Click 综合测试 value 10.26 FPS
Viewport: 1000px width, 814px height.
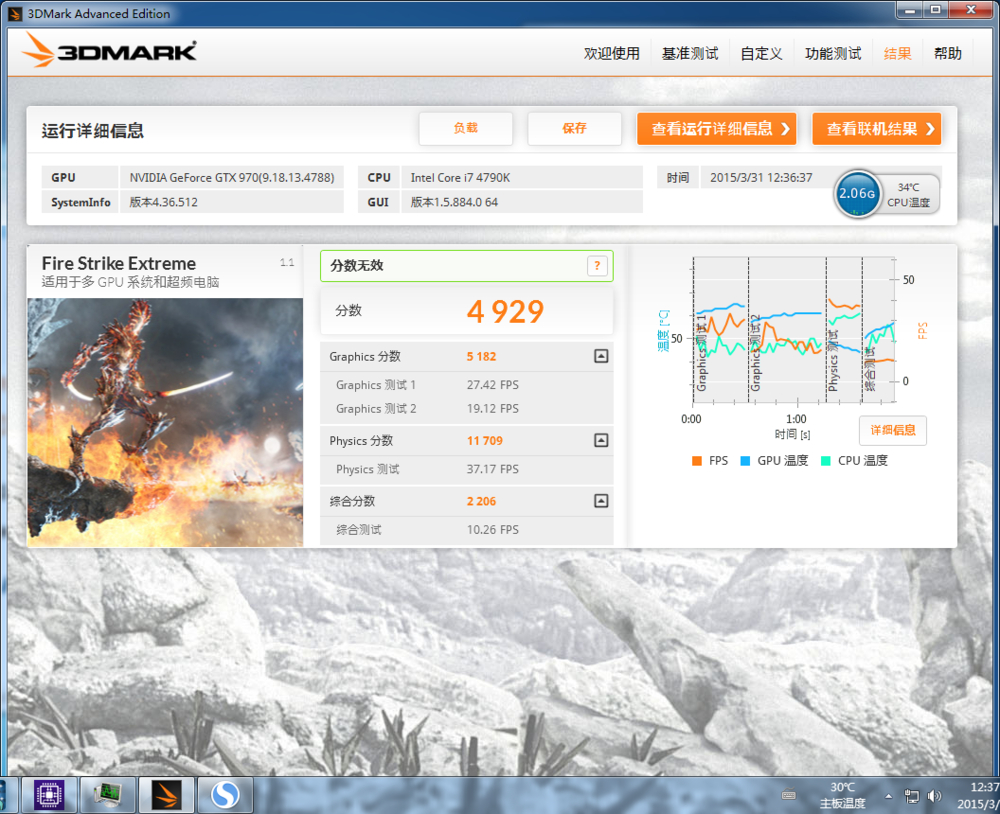tap(492, 529)
